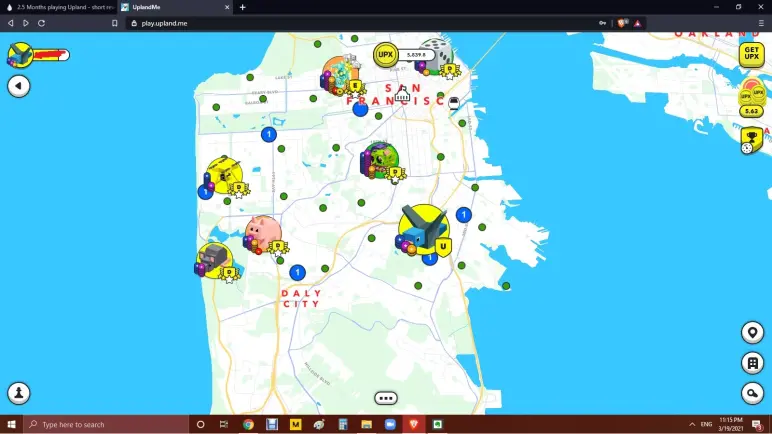Click the Type here to search box

[x=106, y=424]
